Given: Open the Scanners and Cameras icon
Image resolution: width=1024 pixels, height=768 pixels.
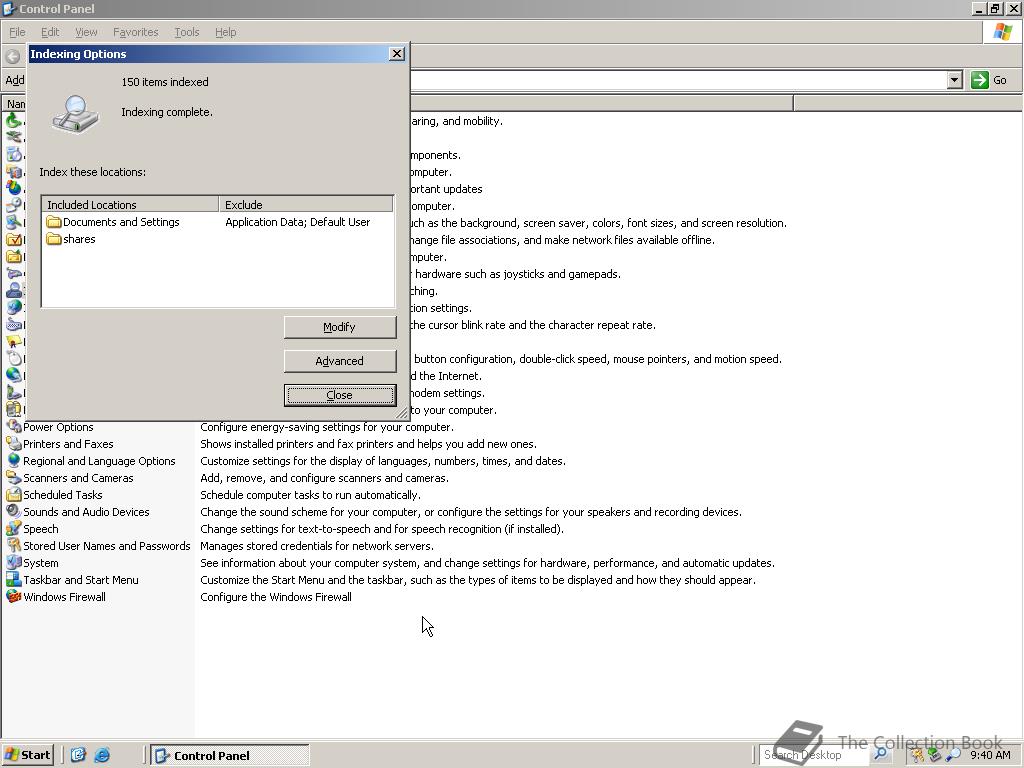Looking at the screenshot, I should (14, 478).
